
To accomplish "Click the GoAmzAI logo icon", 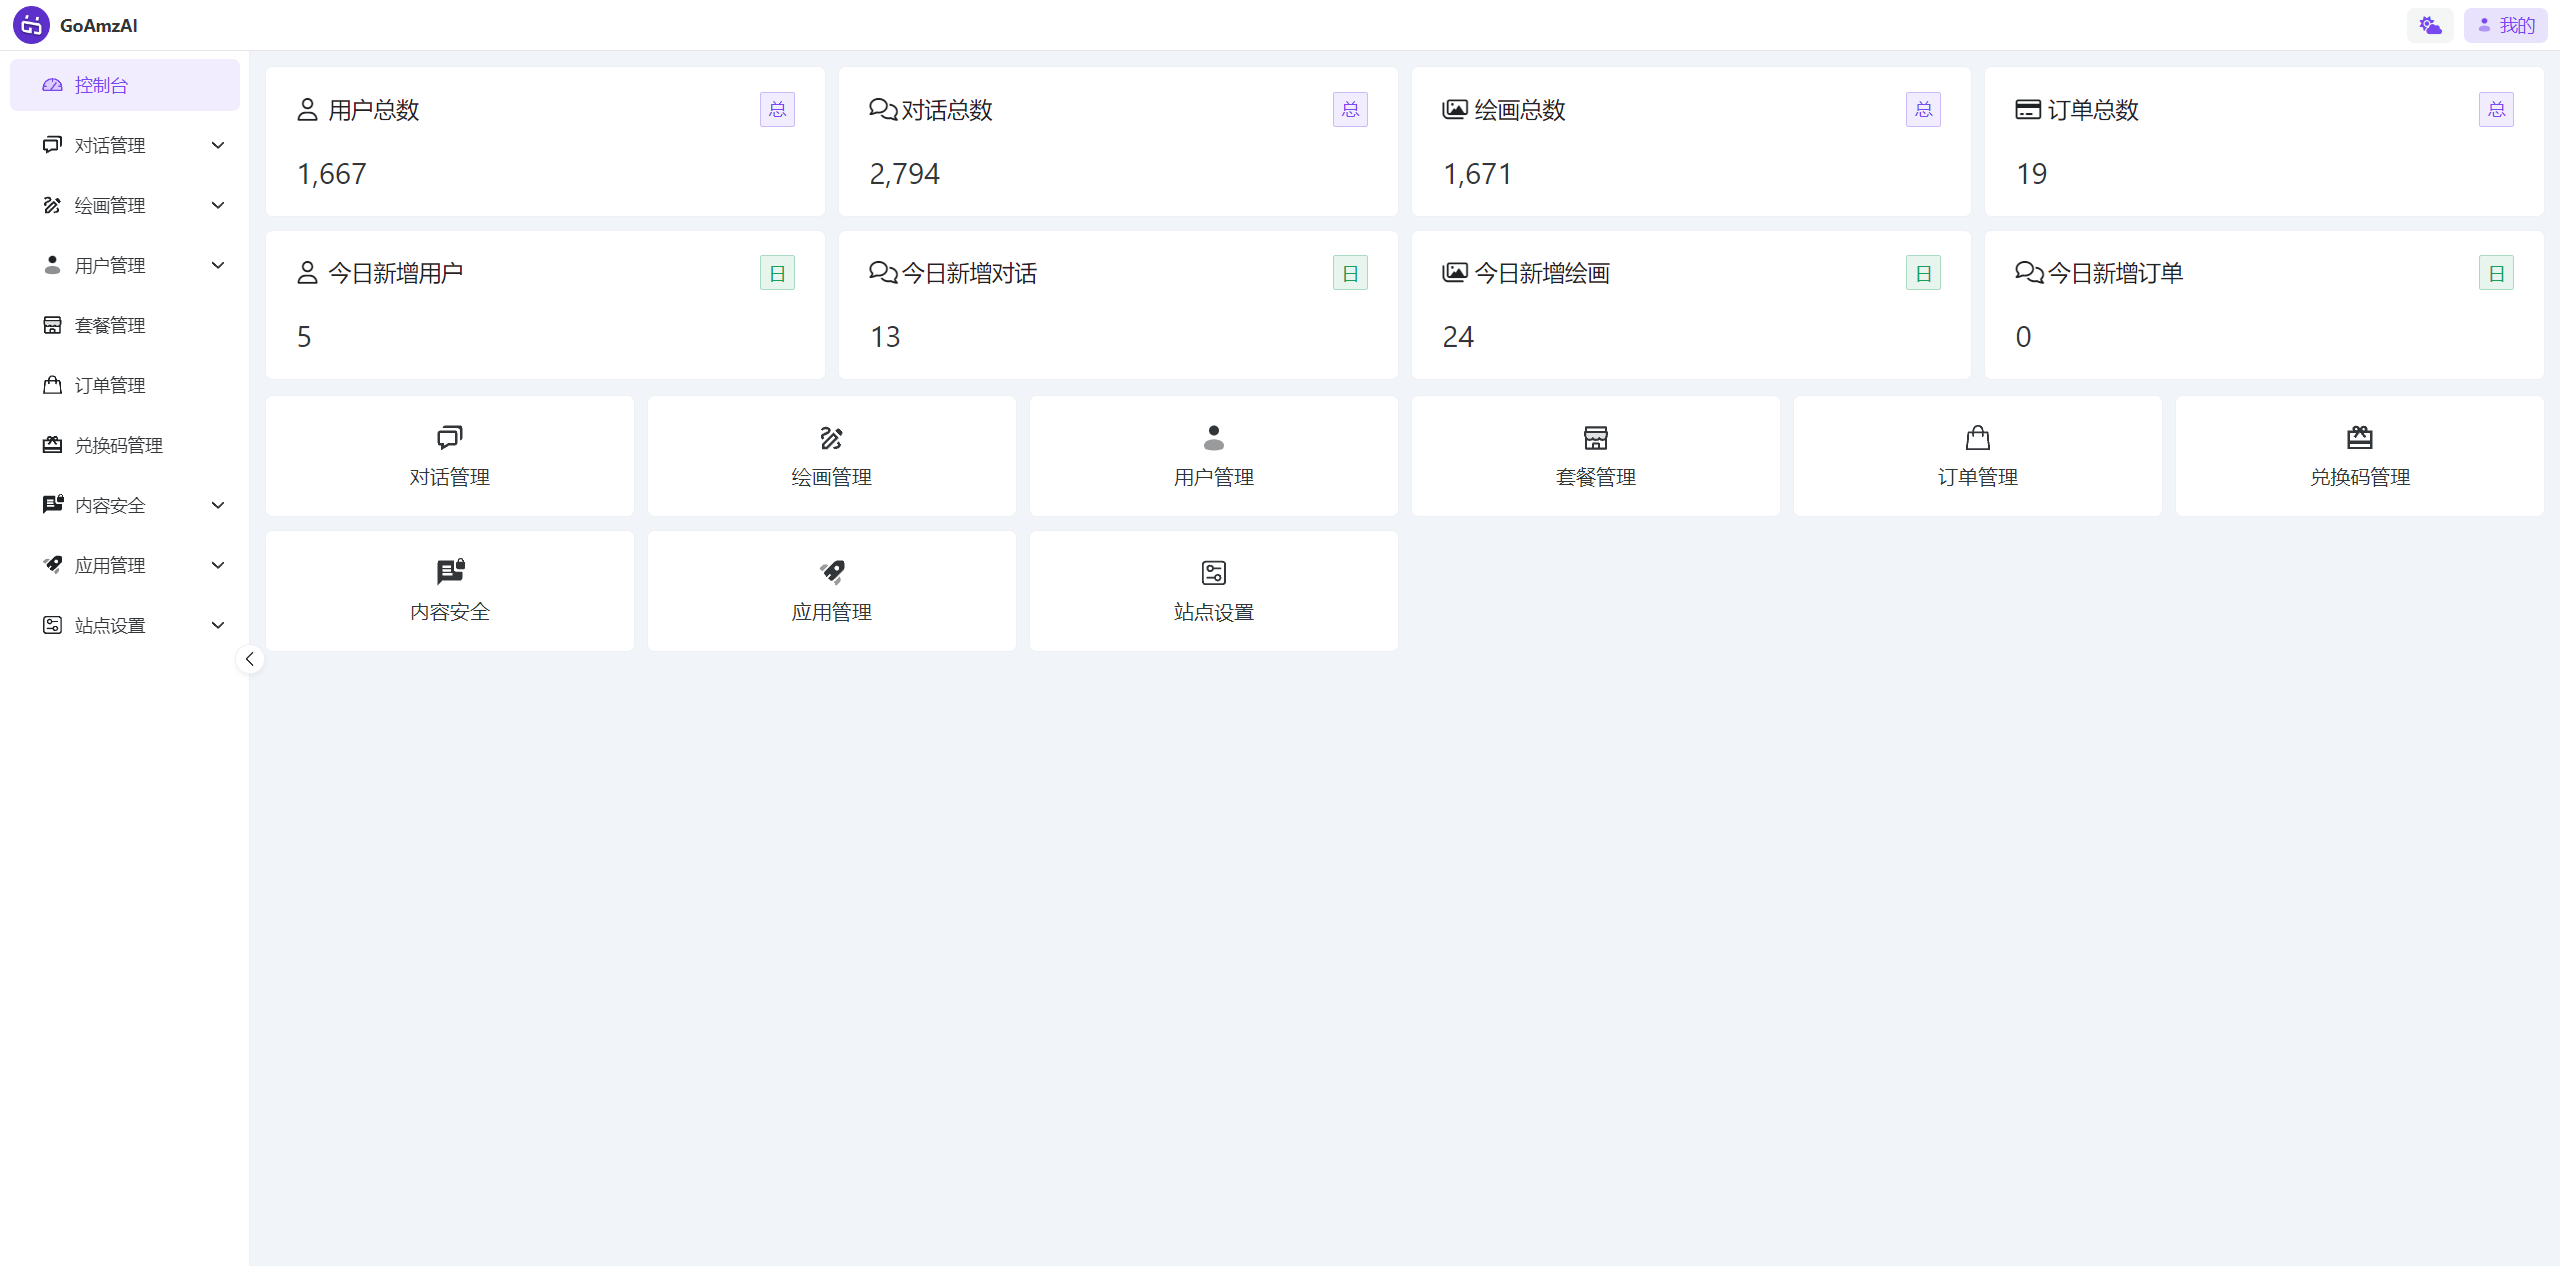I will point(31,25).
